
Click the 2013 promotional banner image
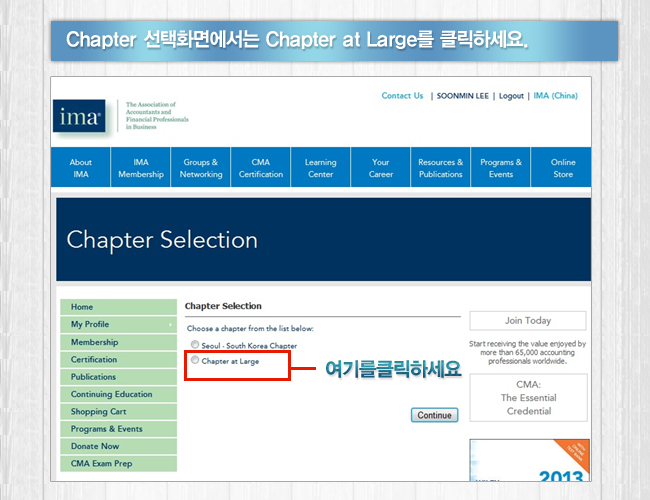click(529, 460)
